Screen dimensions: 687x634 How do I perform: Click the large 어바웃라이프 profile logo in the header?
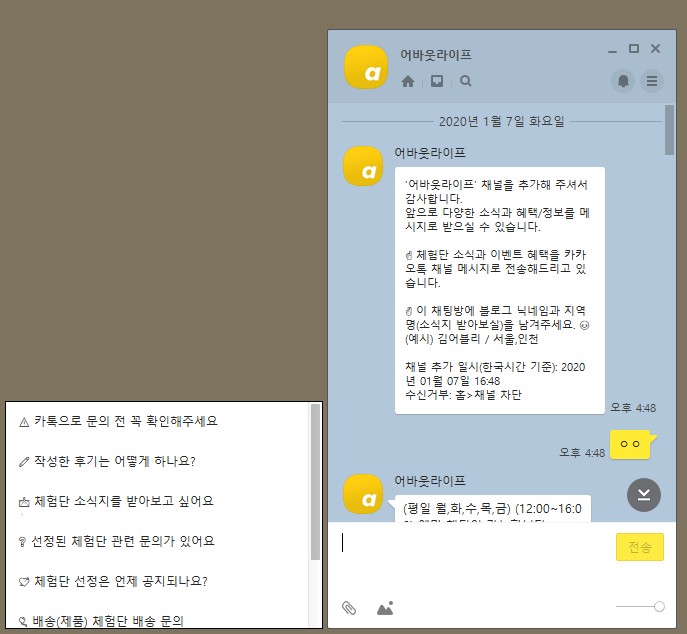click(366, 67)
